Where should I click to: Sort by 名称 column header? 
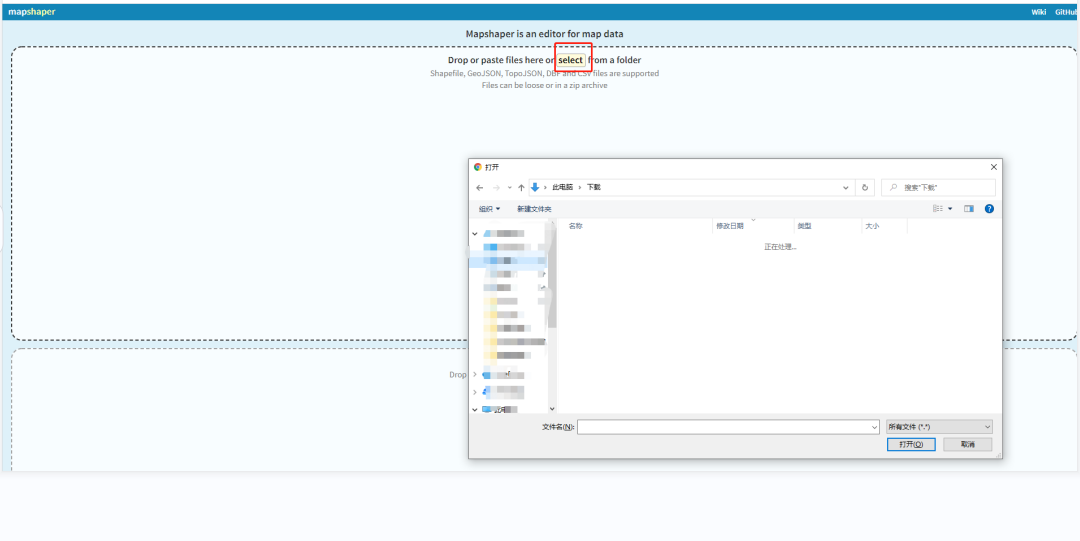click(x=576, y=226)
